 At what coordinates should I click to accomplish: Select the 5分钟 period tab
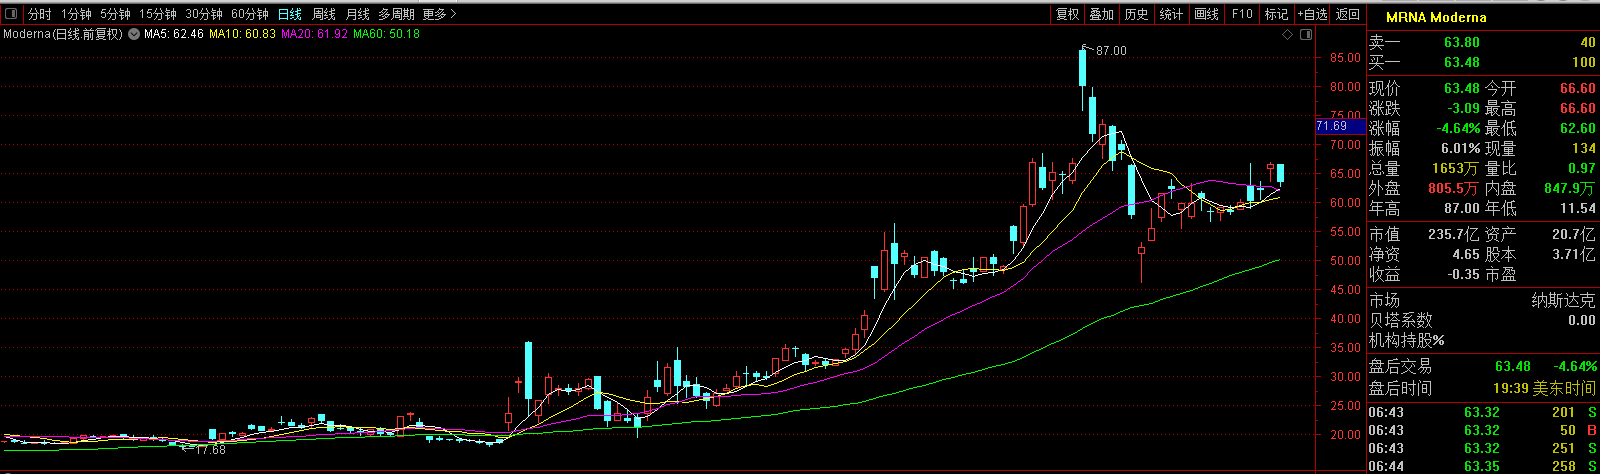(115, 14)
